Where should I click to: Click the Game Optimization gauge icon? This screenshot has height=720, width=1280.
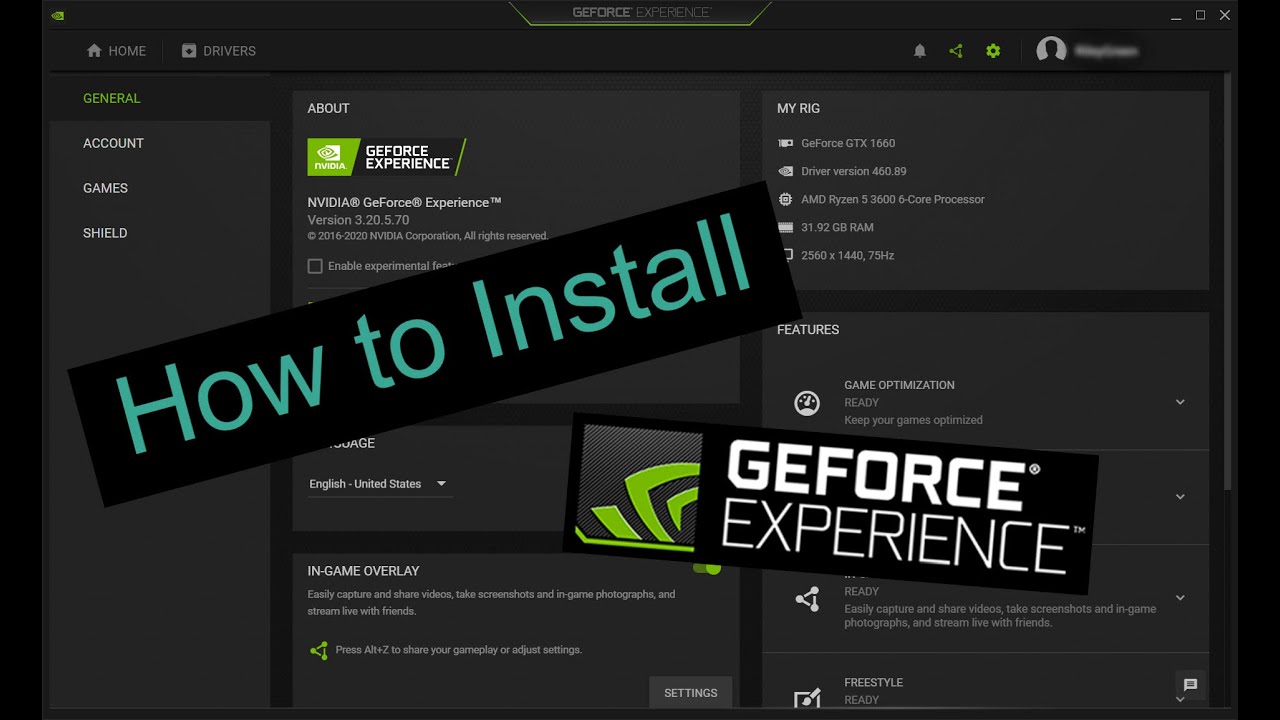point(807,403)
